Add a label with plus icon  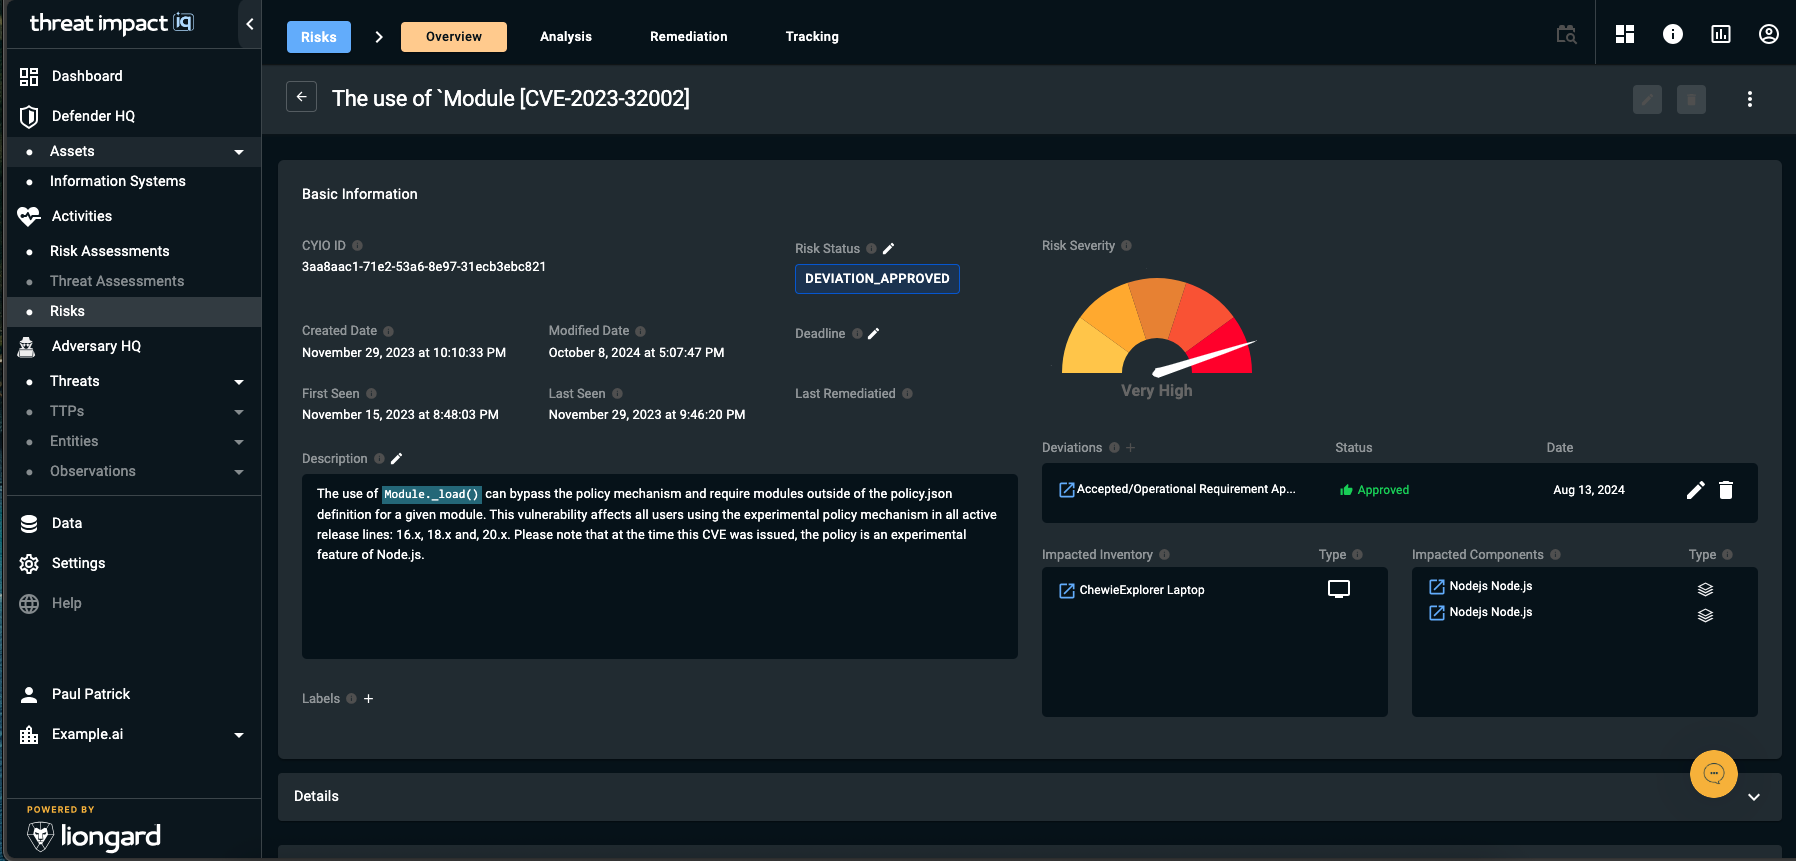[368, 699]
